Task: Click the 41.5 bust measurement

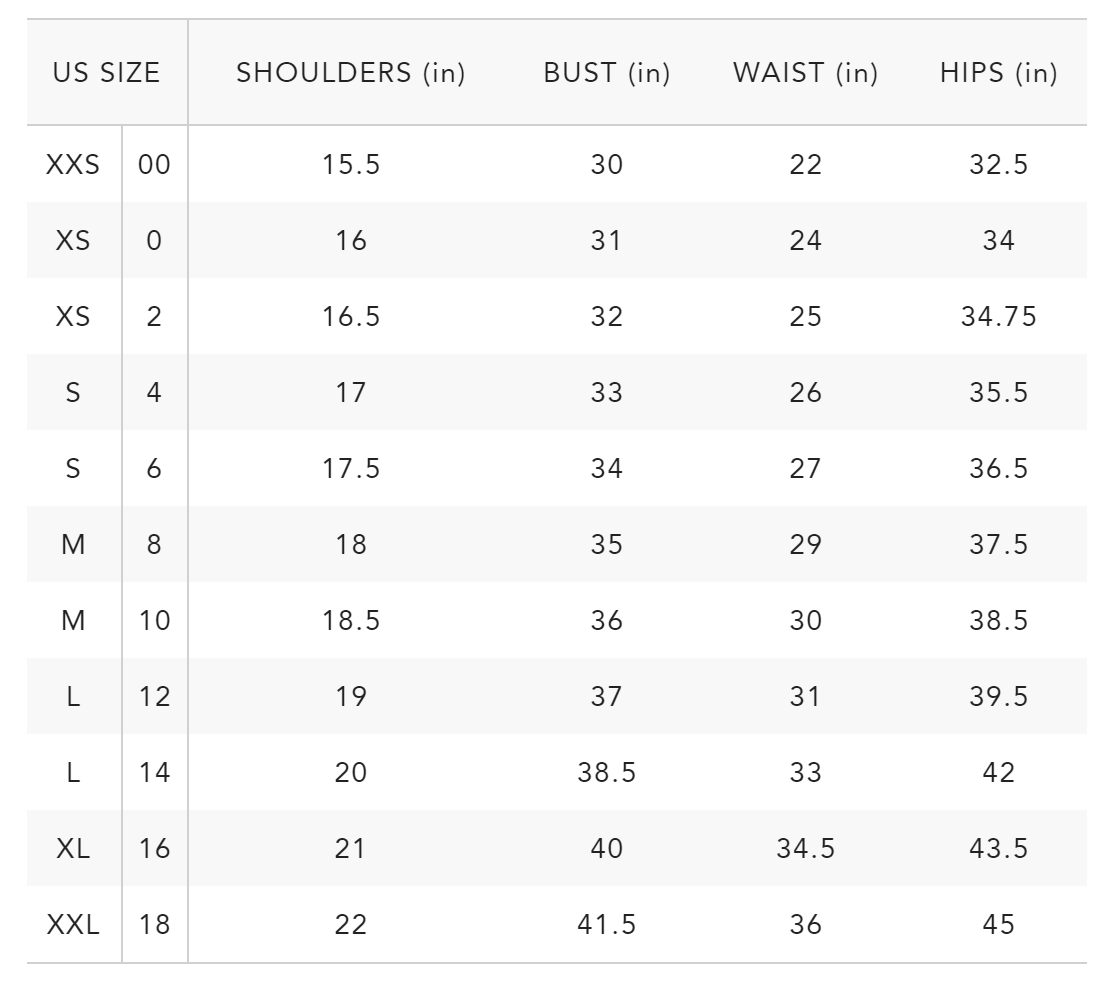Action: click(x=607, y=925)
